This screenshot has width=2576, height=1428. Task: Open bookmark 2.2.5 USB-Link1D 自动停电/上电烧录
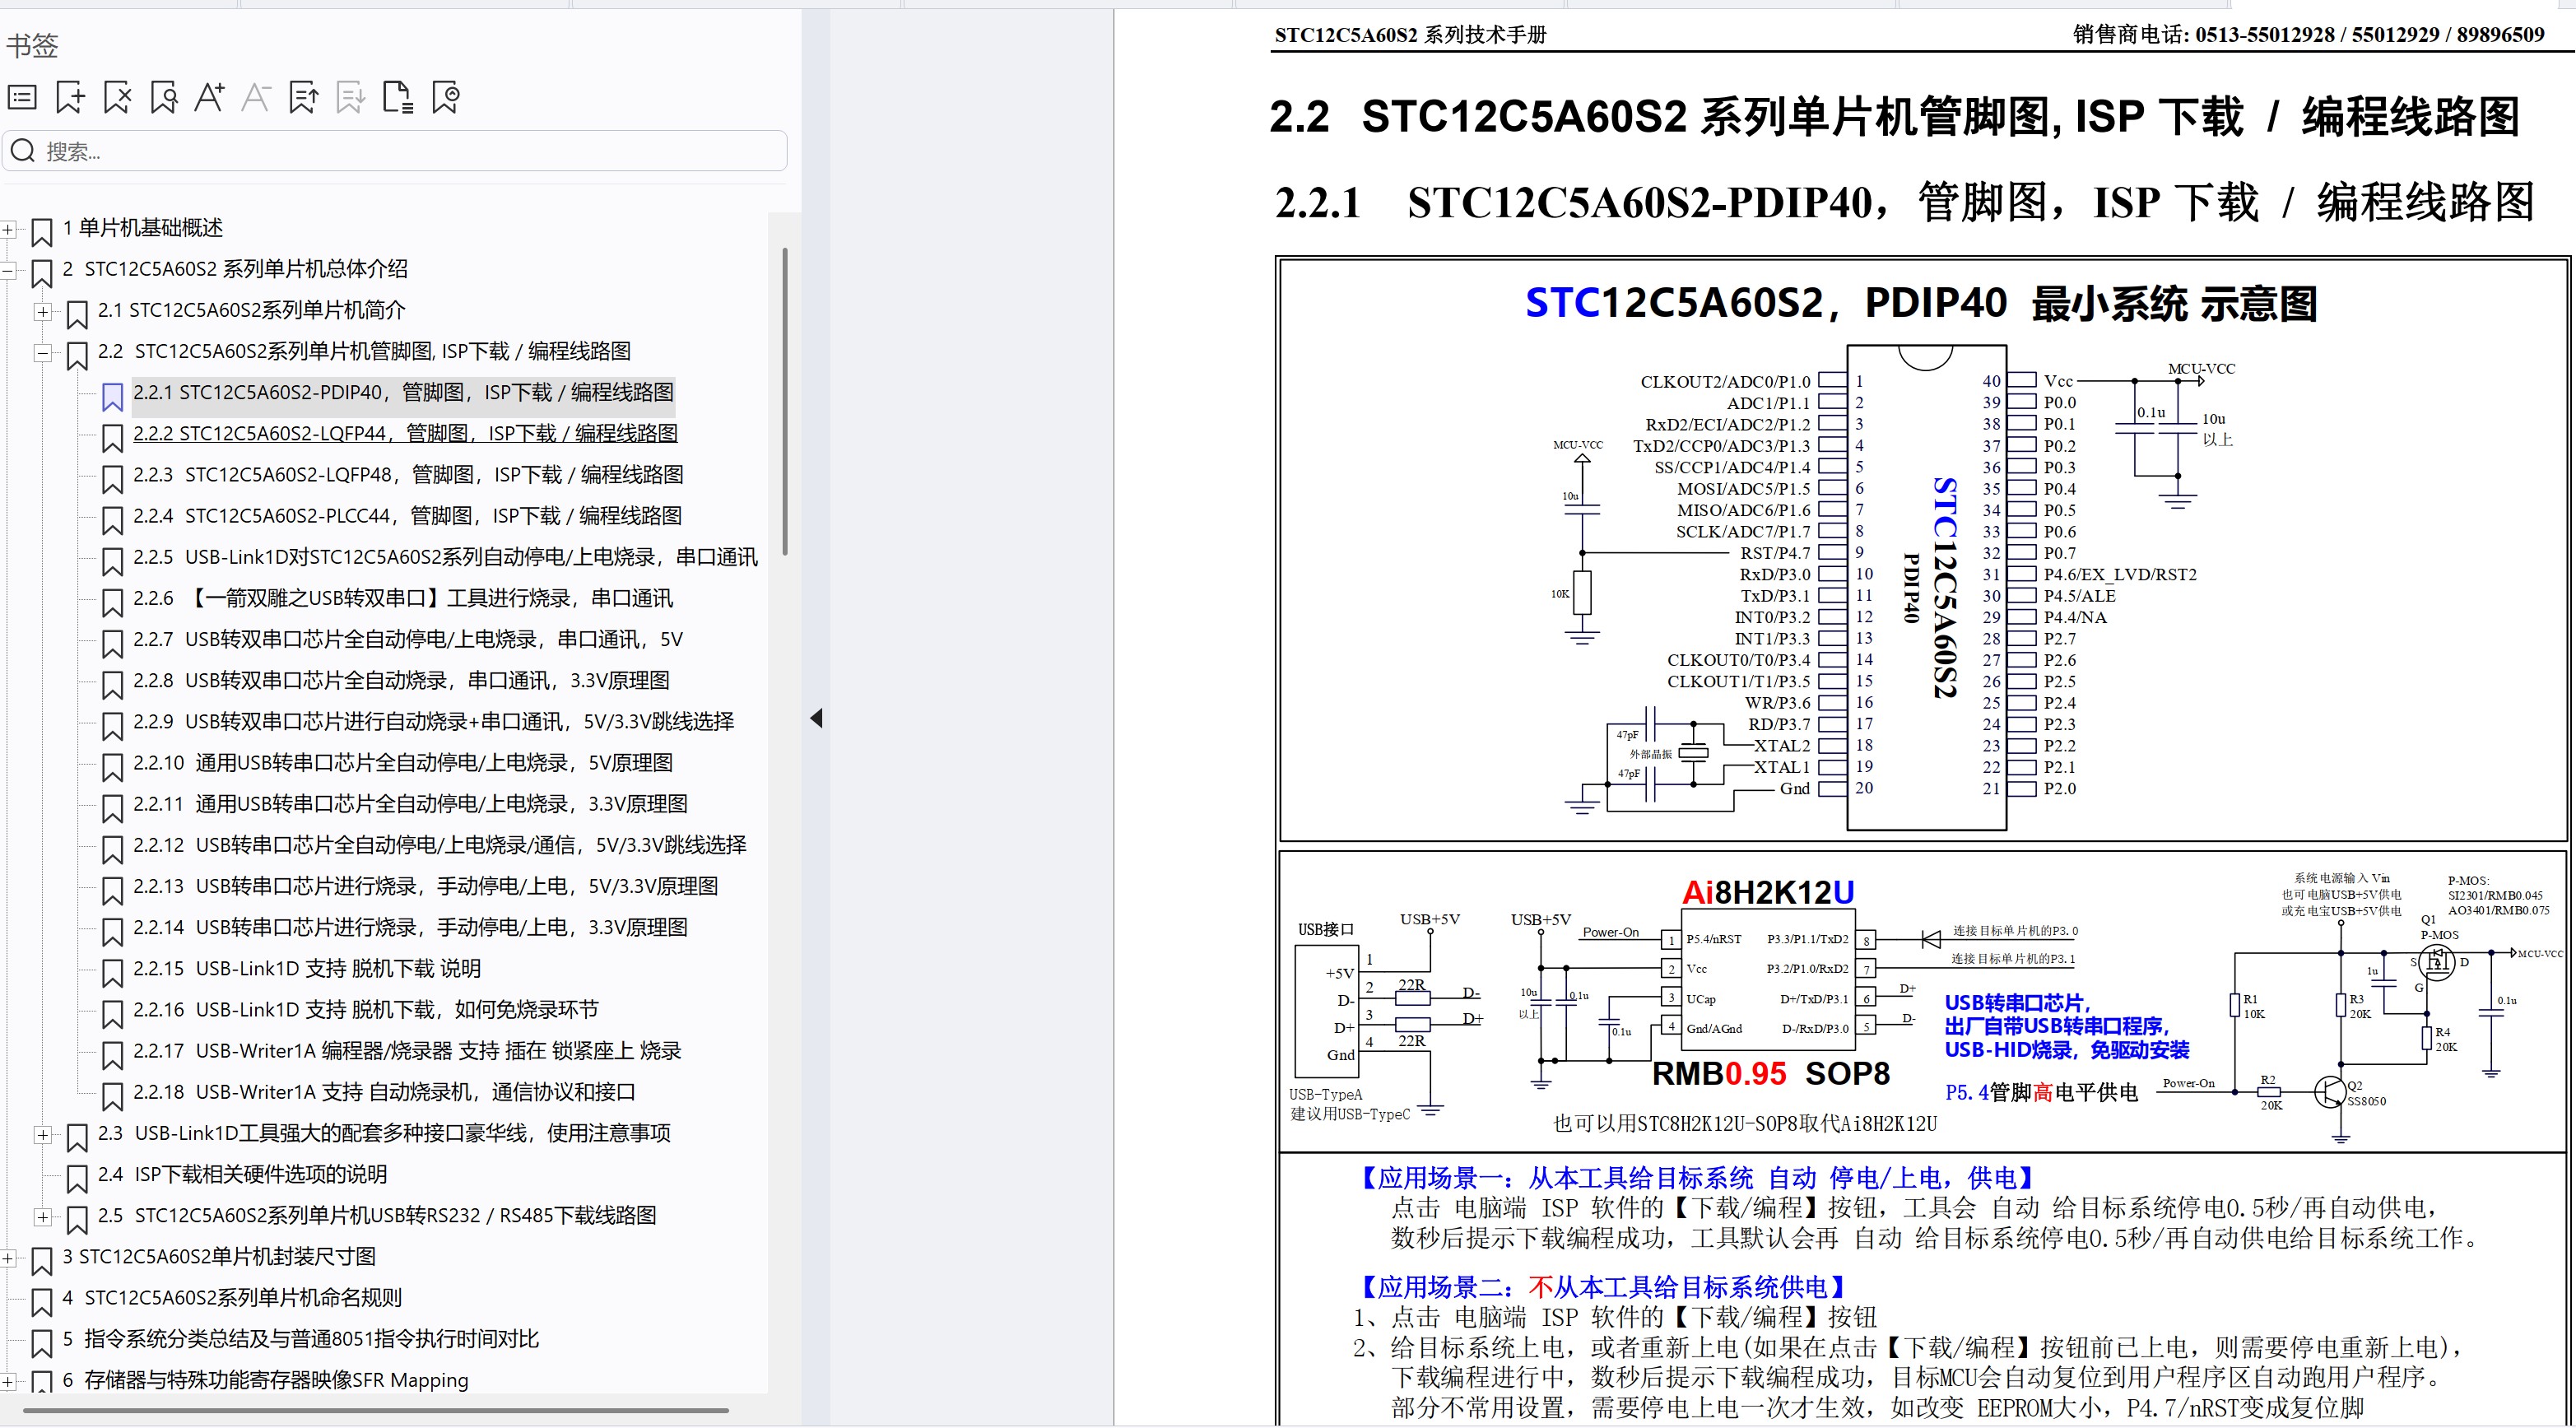coord(445,556)
